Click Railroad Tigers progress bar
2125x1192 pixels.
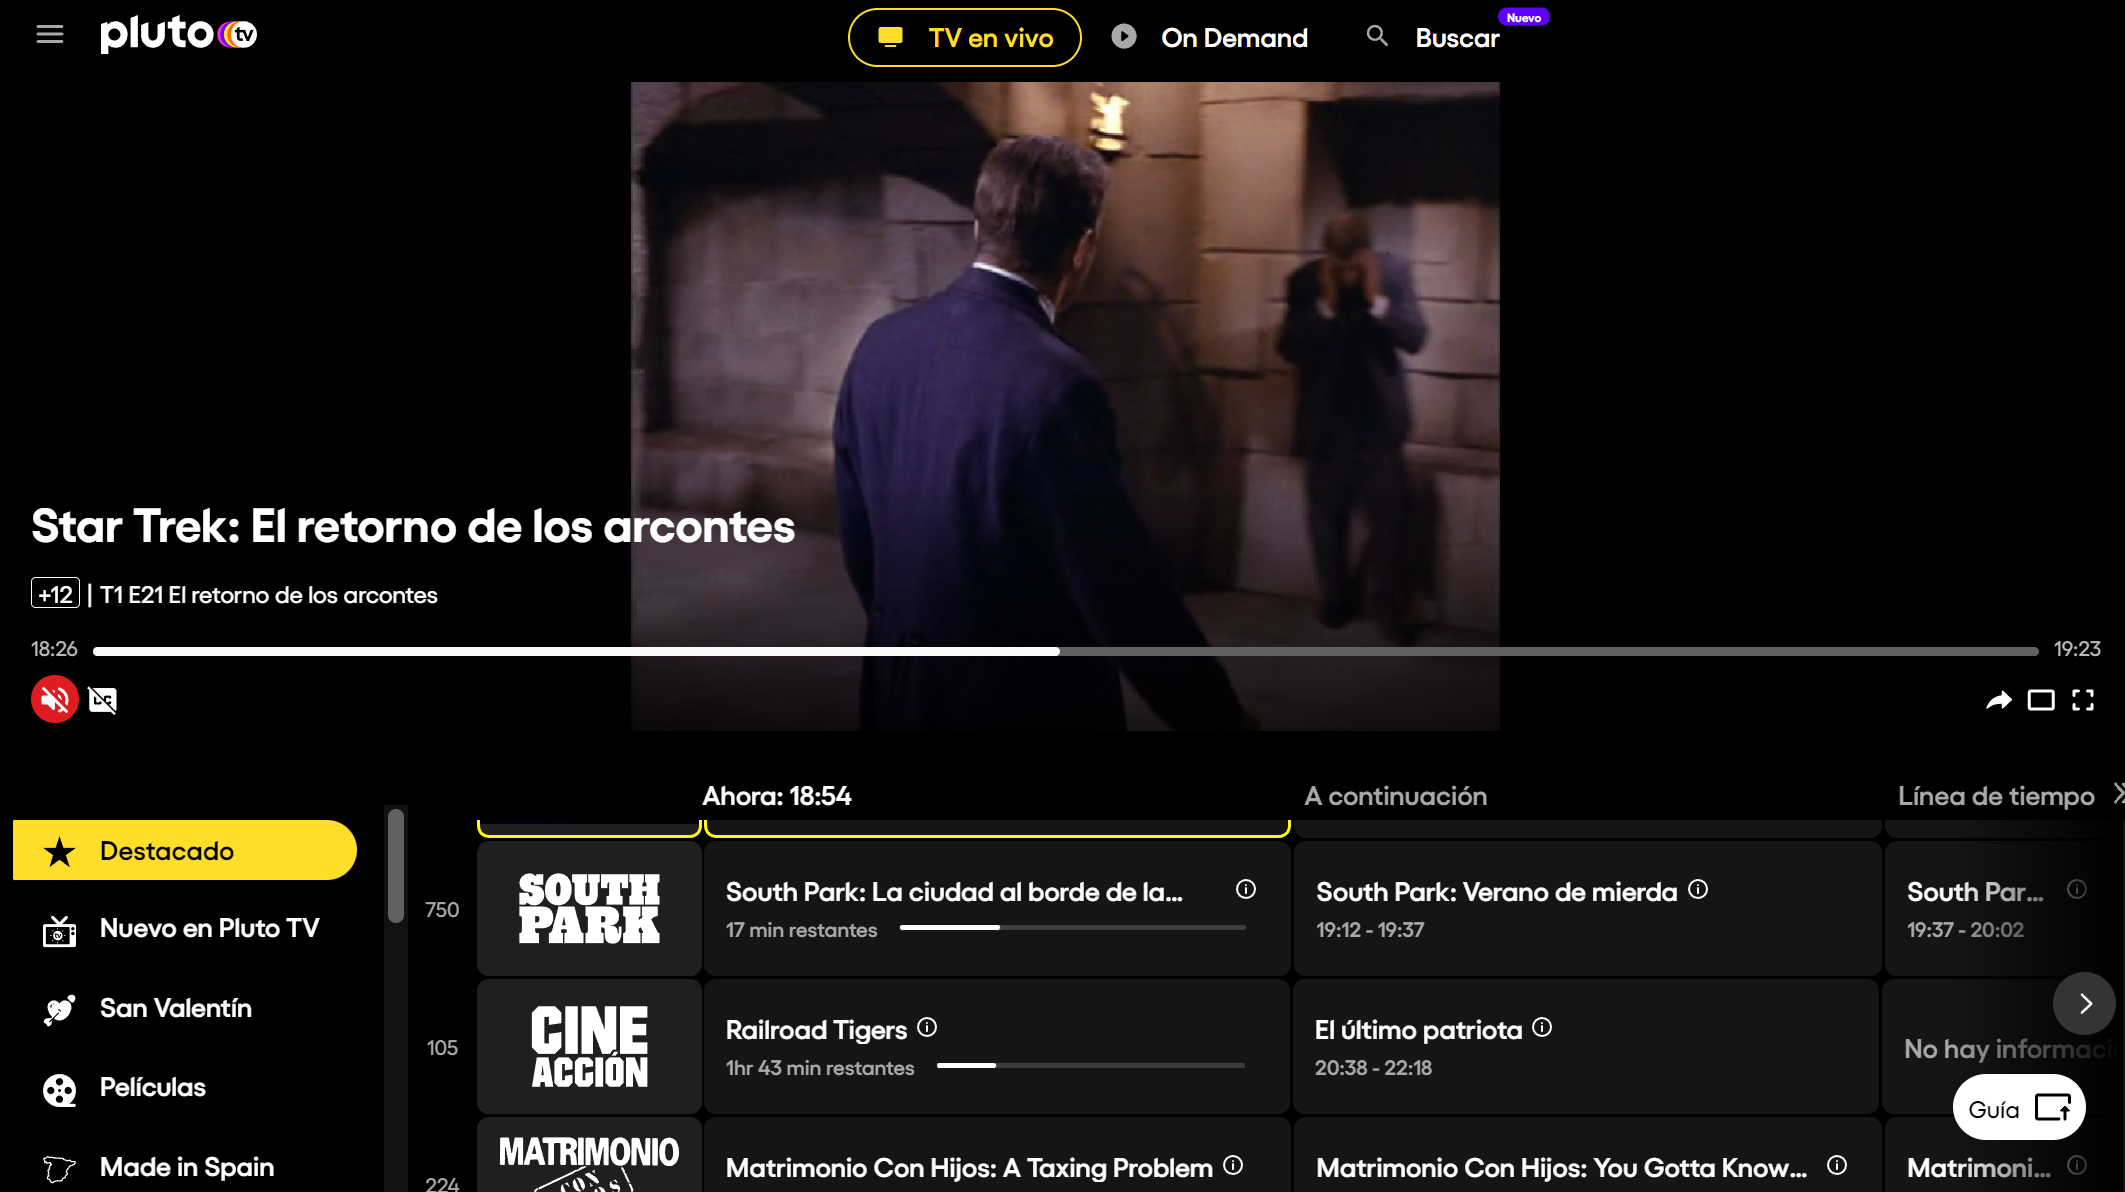coord(1091,1066)
